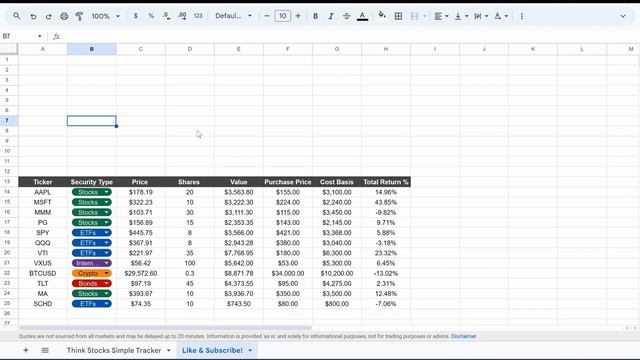Open text rotation dropdown

[501, 16]
